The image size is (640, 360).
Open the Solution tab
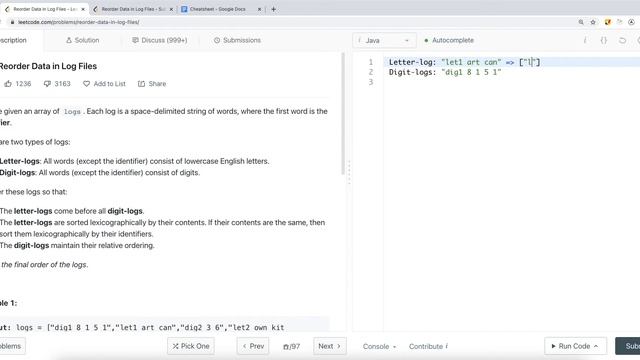[82, 40]
